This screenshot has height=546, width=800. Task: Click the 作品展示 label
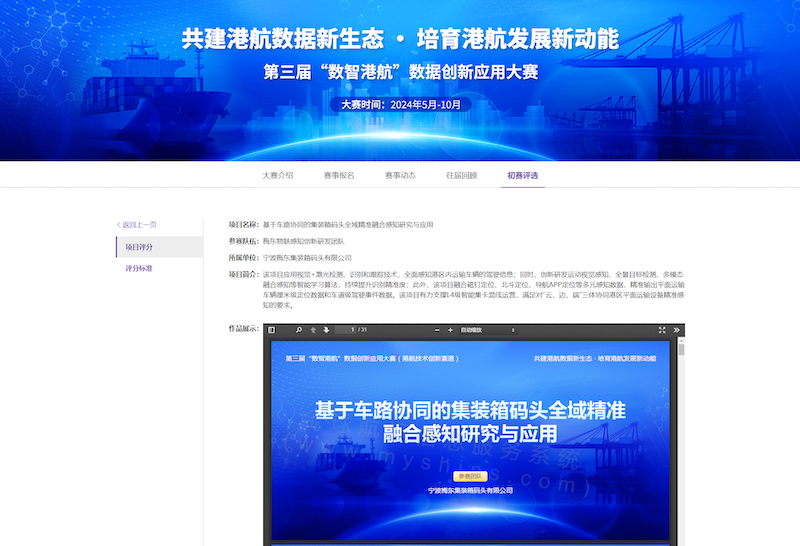coord(243,328)
